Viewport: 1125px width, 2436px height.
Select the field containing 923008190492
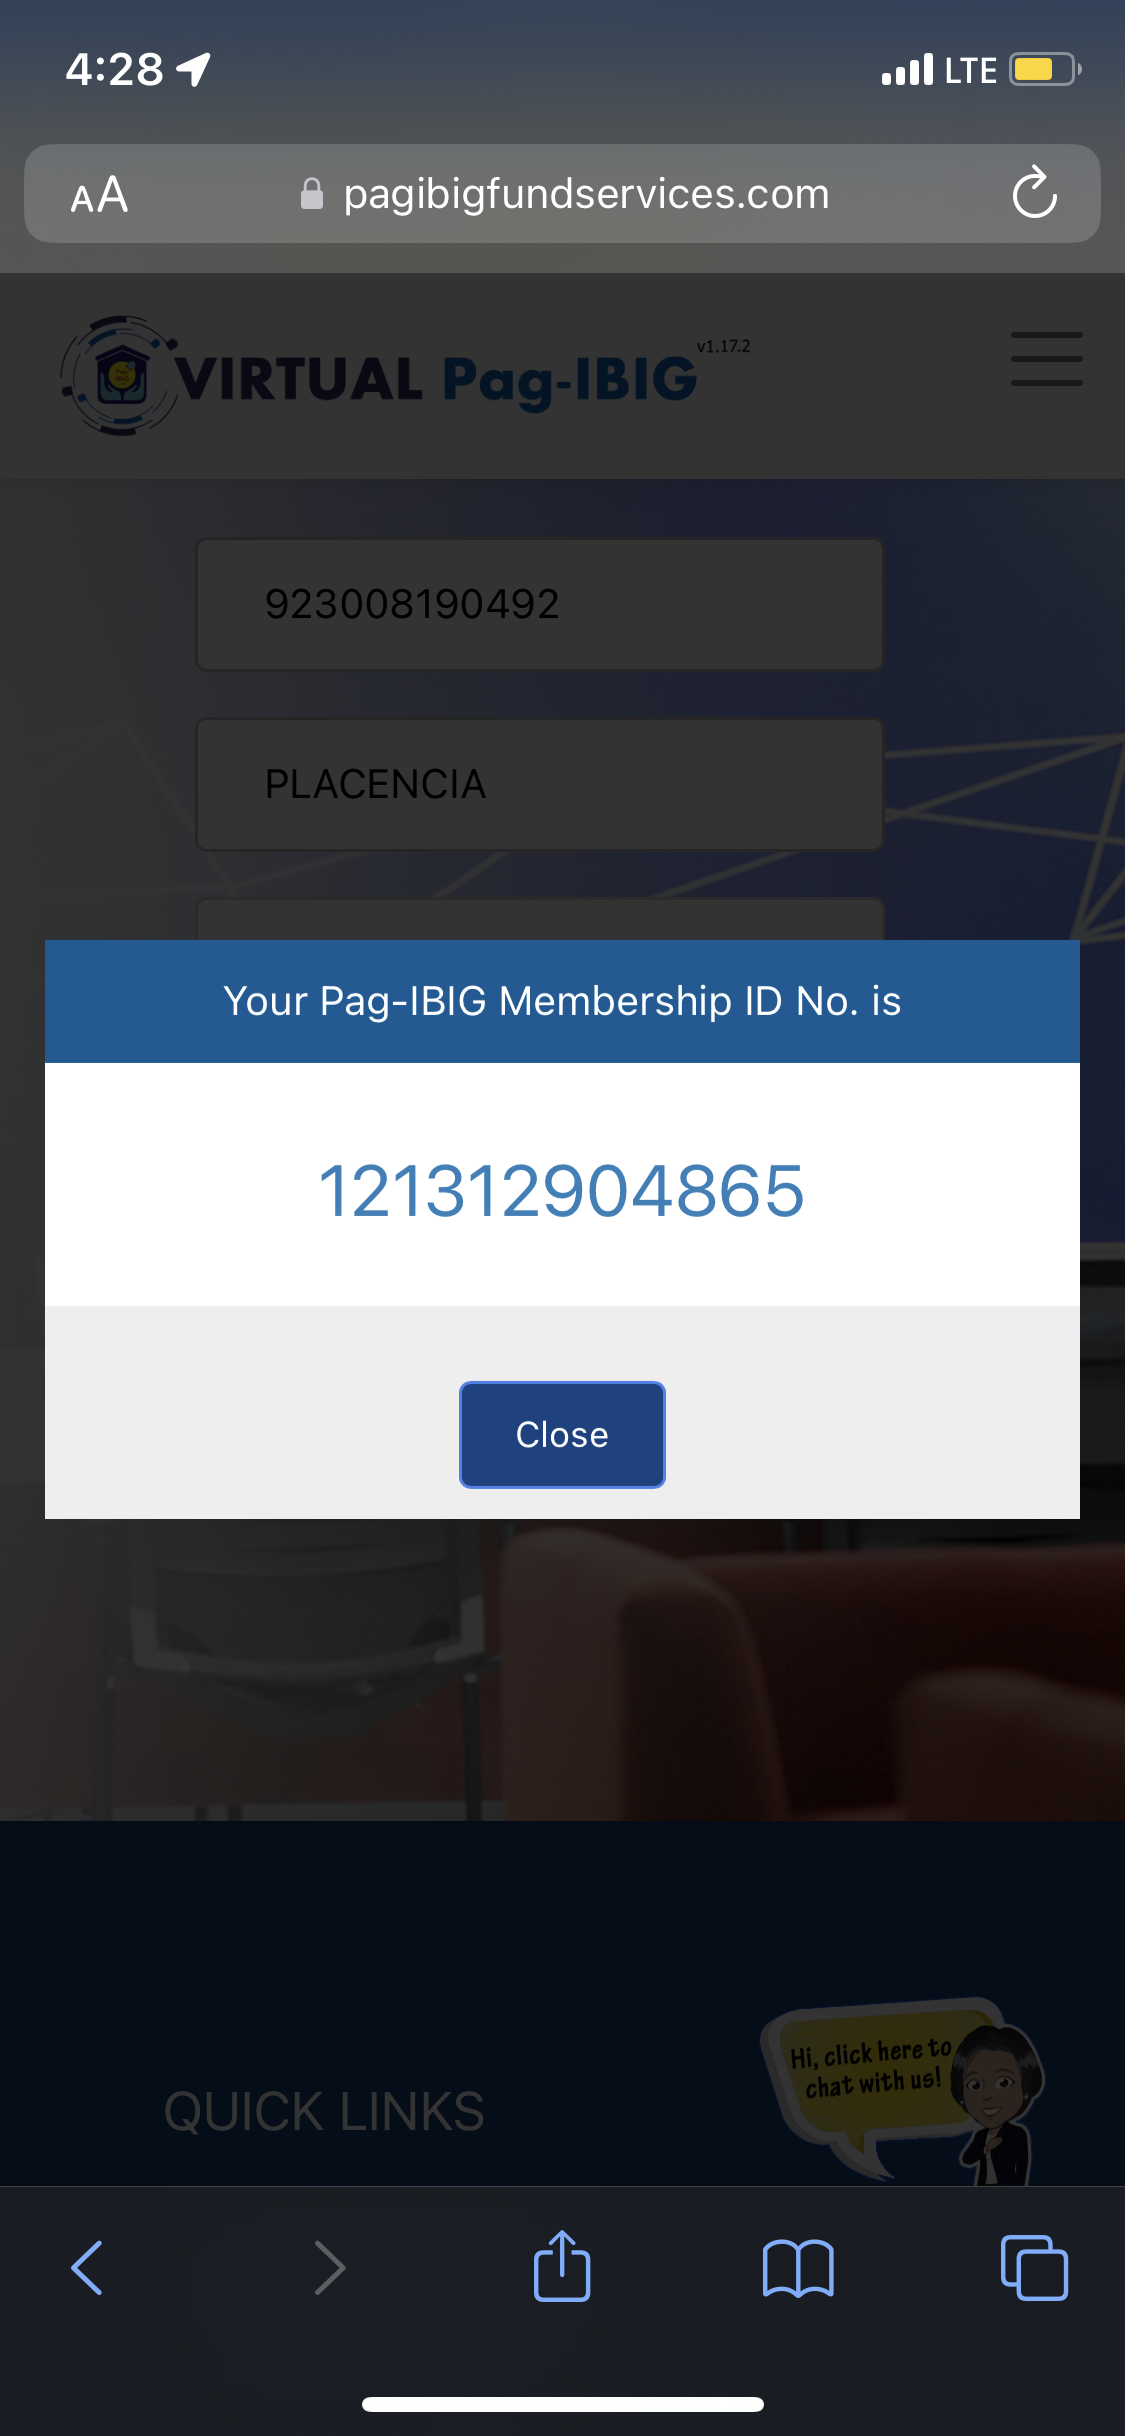point(540,604)
